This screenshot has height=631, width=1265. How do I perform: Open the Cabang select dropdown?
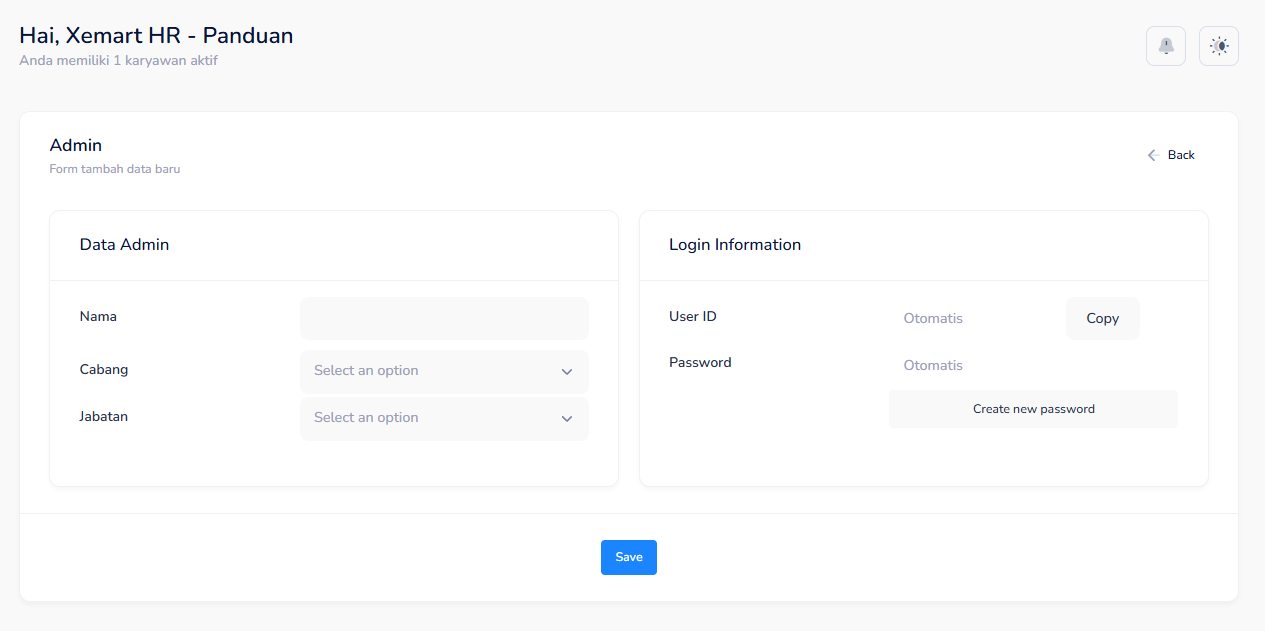pyautogui.click(x=430, y=371)
